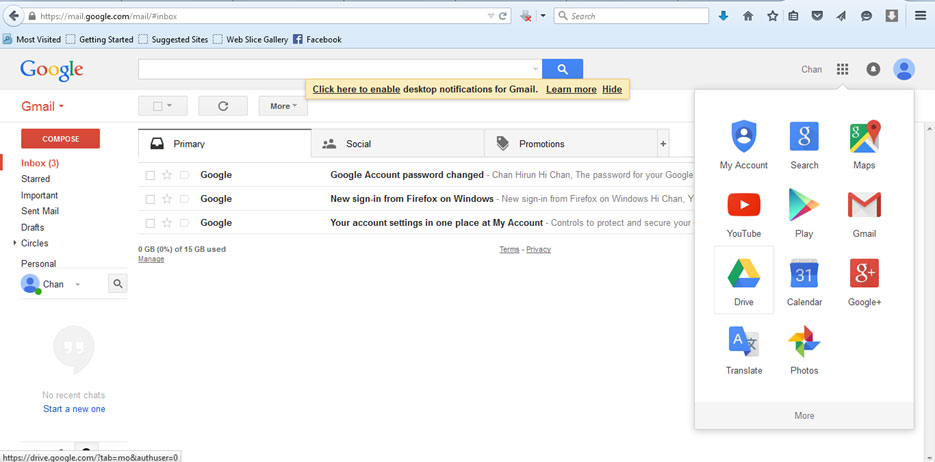Open the More dropdown in the toolbar

pyautogui.click(x=283, y=106)
